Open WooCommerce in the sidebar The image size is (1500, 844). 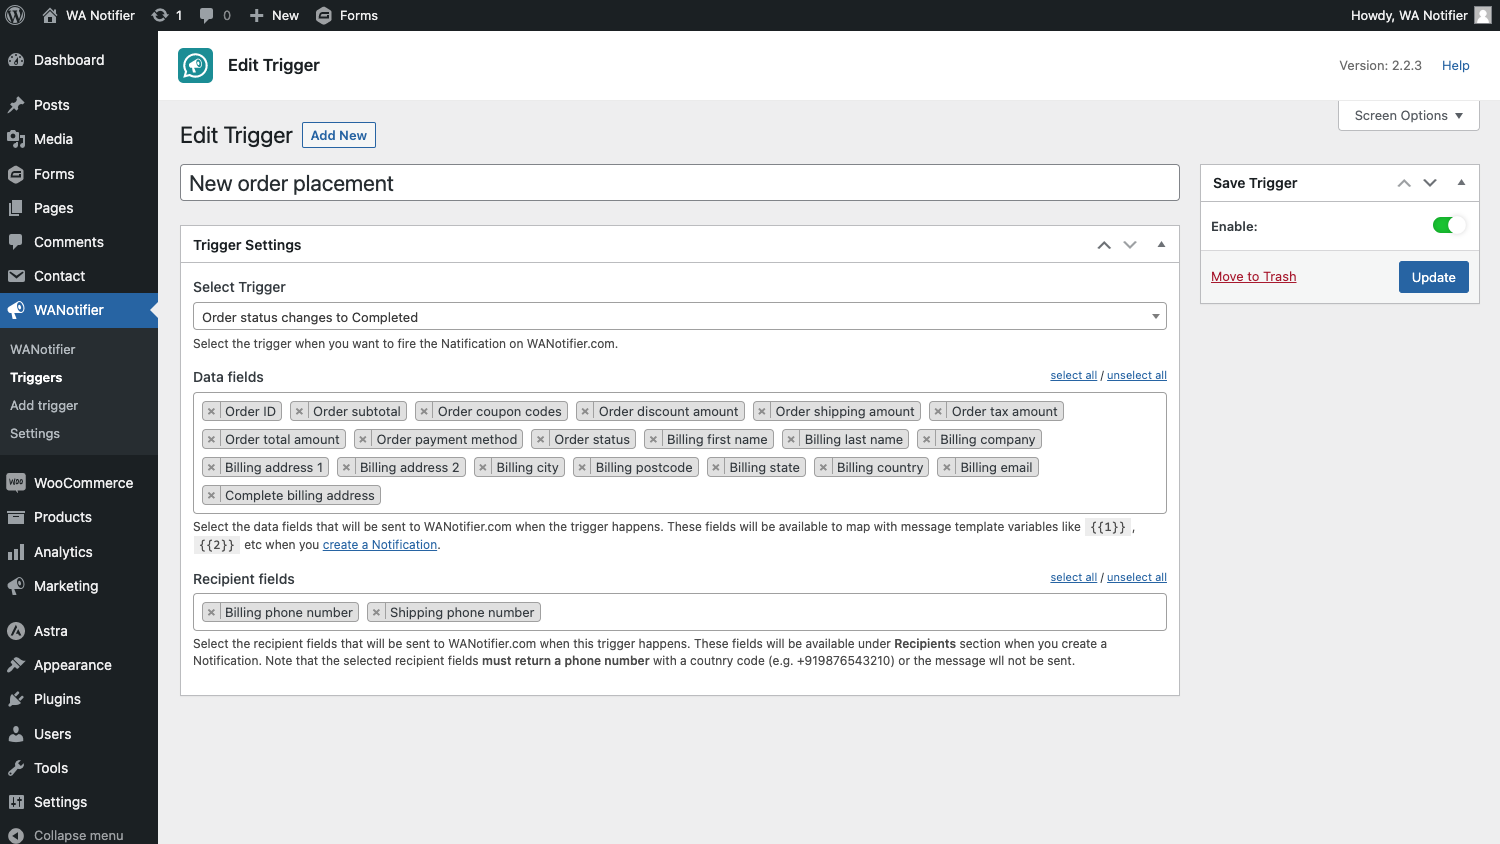coord(83,483)
